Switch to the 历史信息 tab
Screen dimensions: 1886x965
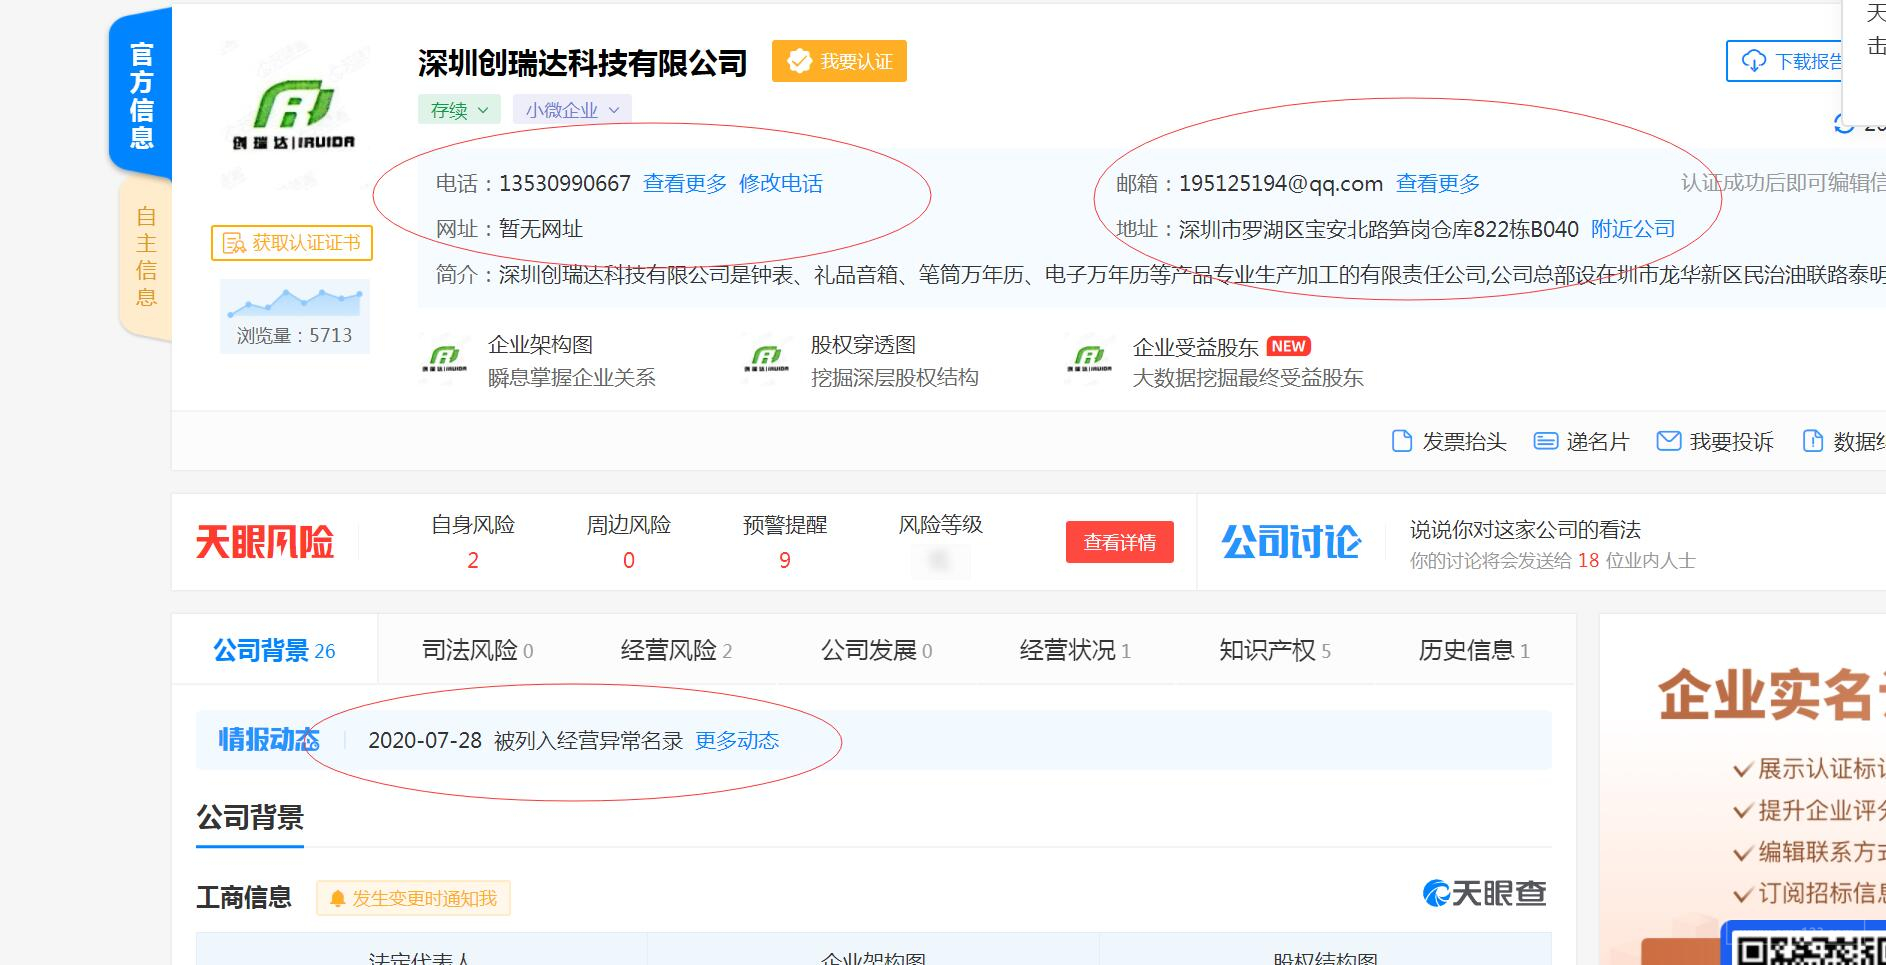[1474, 650]
